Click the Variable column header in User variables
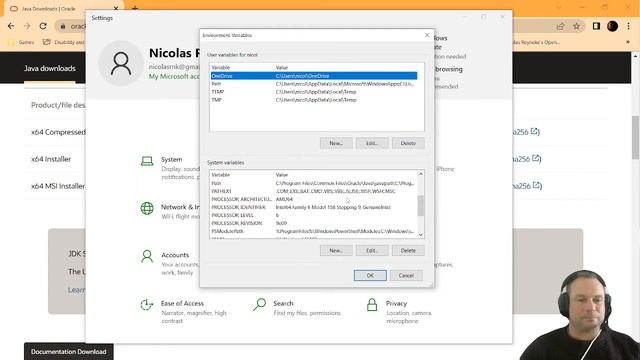Viewport: 640px width, 360px height. click(x=242, y=67)
